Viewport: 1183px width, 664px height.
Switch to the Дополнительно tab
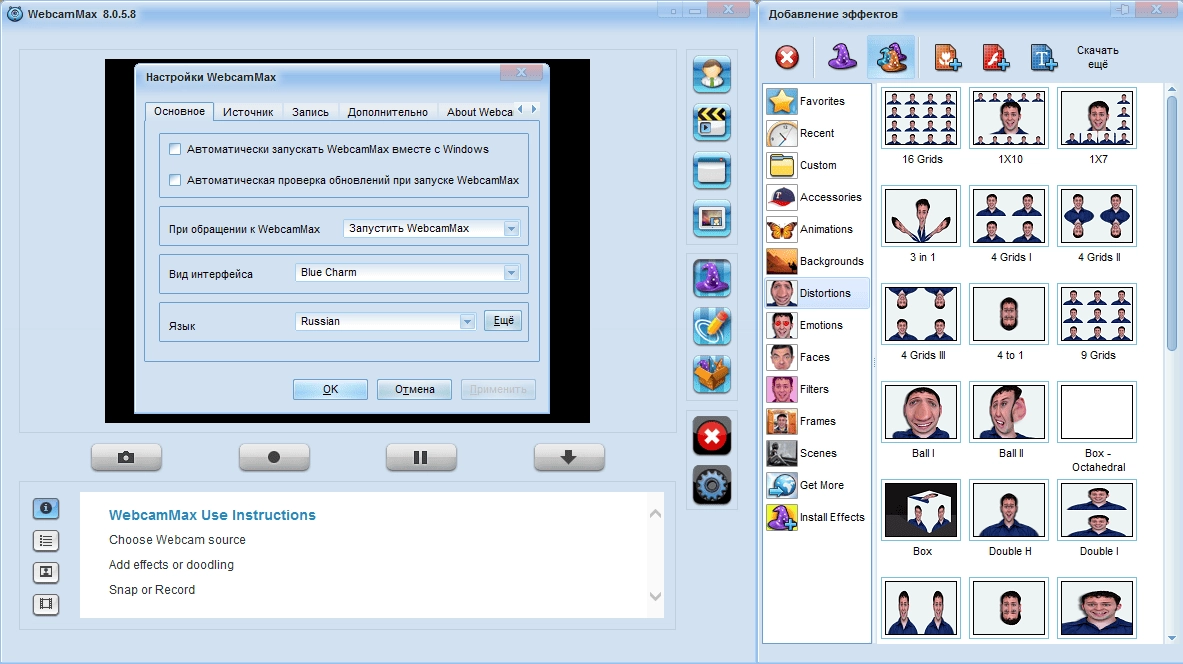[387, 112]
